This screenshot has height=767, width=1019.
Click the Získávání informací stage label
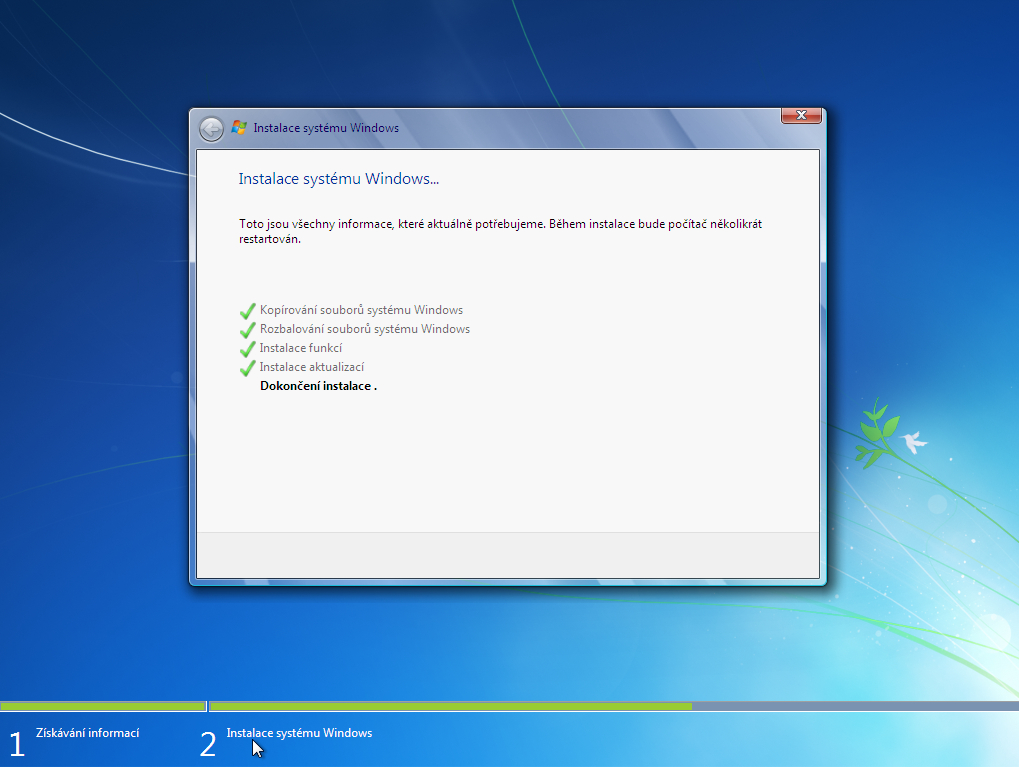tap(89, 732)
